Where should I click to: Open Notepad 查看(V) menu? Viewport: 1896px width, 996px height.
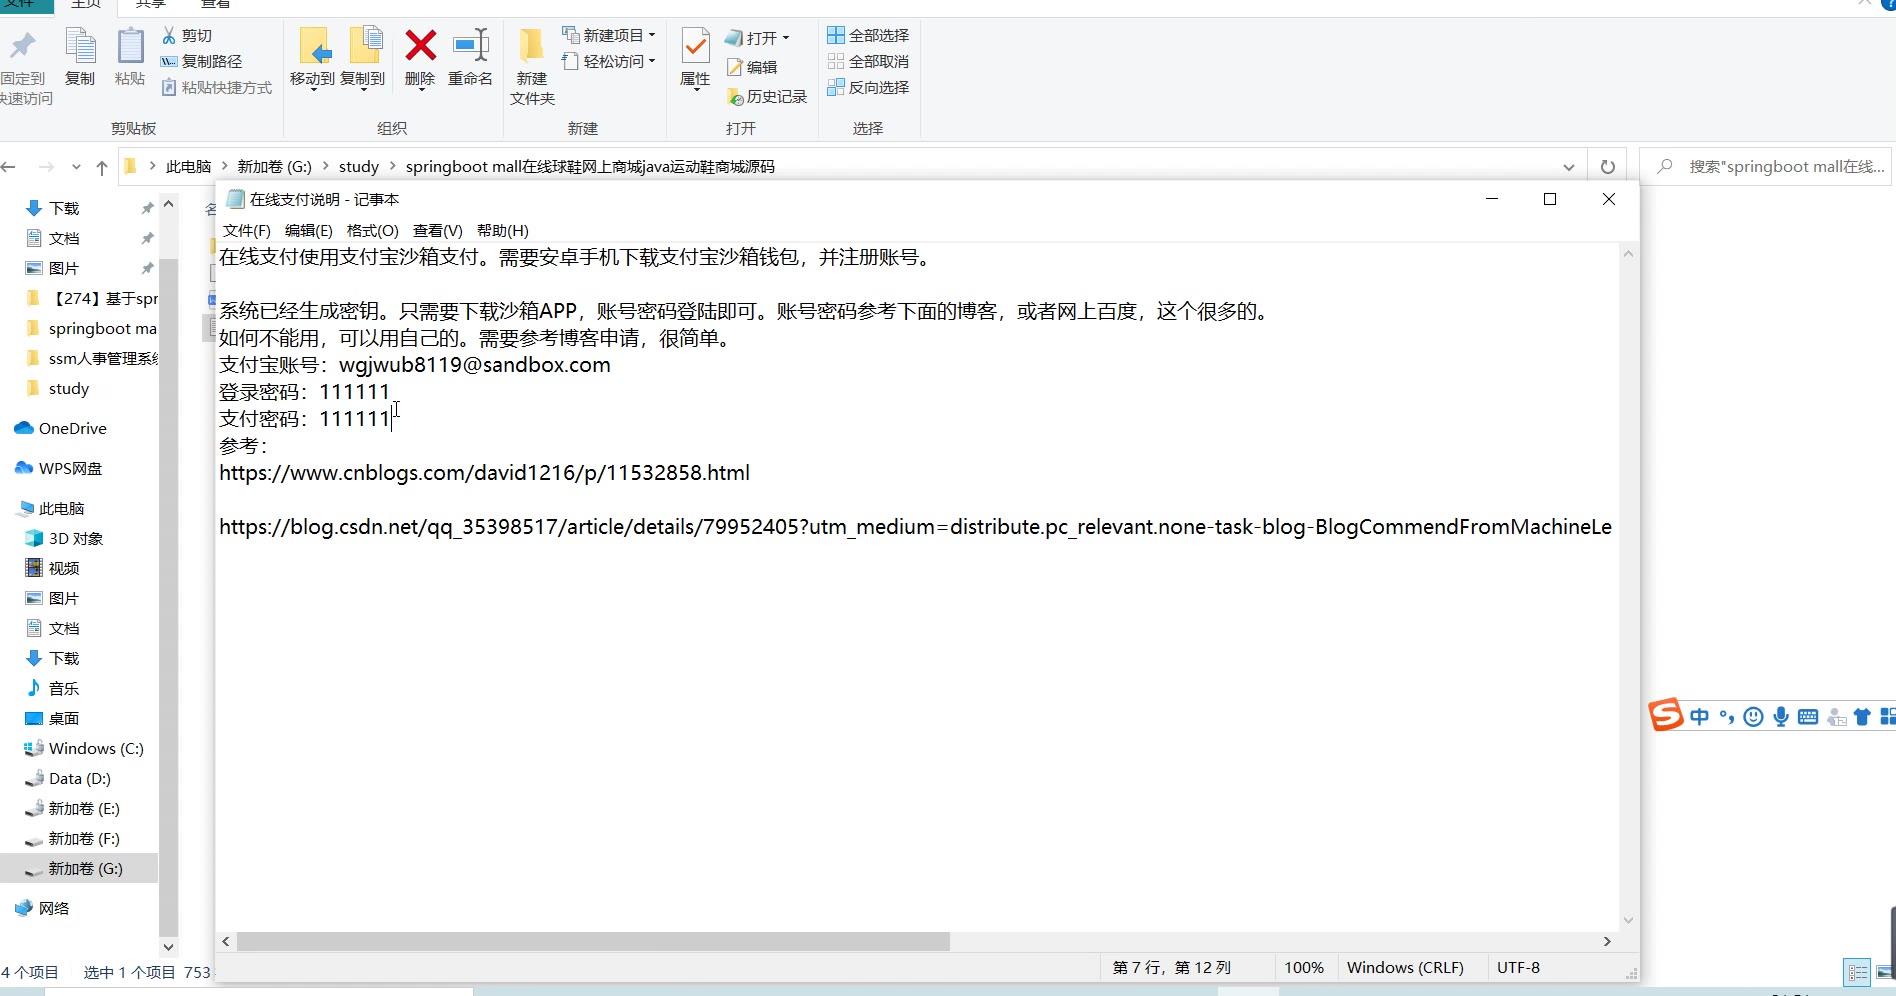[x=438, y=231]
